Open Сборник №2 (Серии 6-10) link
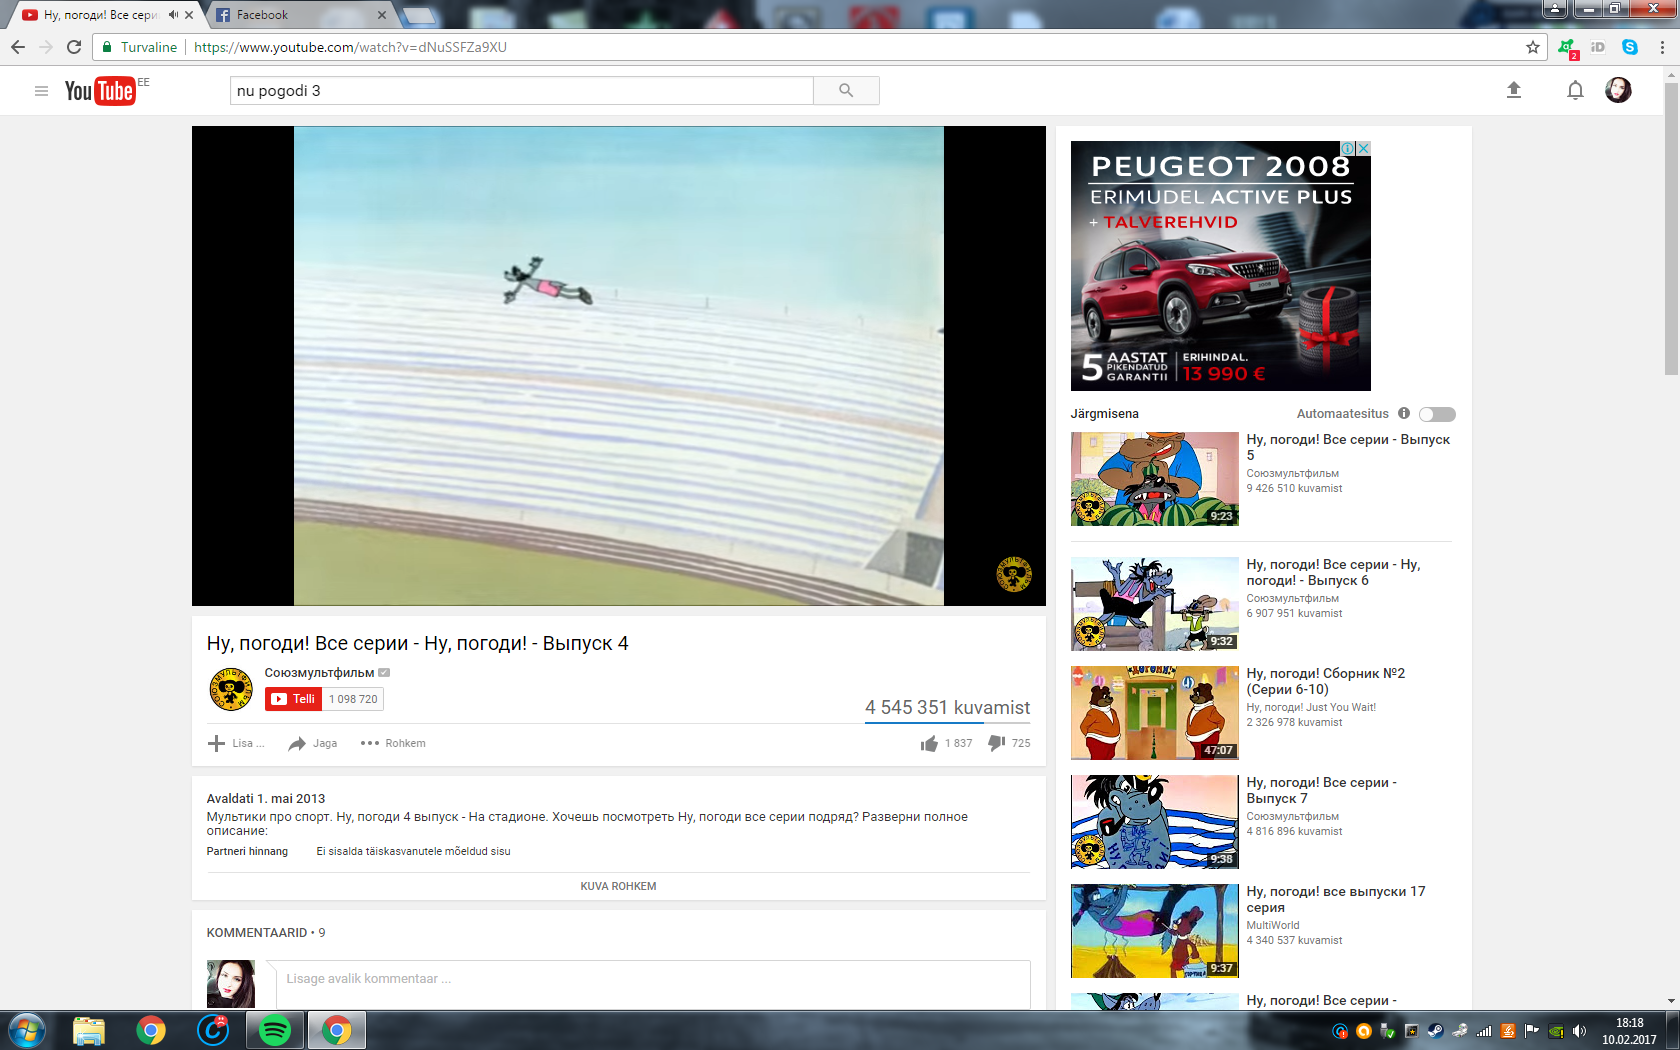This screenshot has height=1050, width=1680. tap(1325, 681)
